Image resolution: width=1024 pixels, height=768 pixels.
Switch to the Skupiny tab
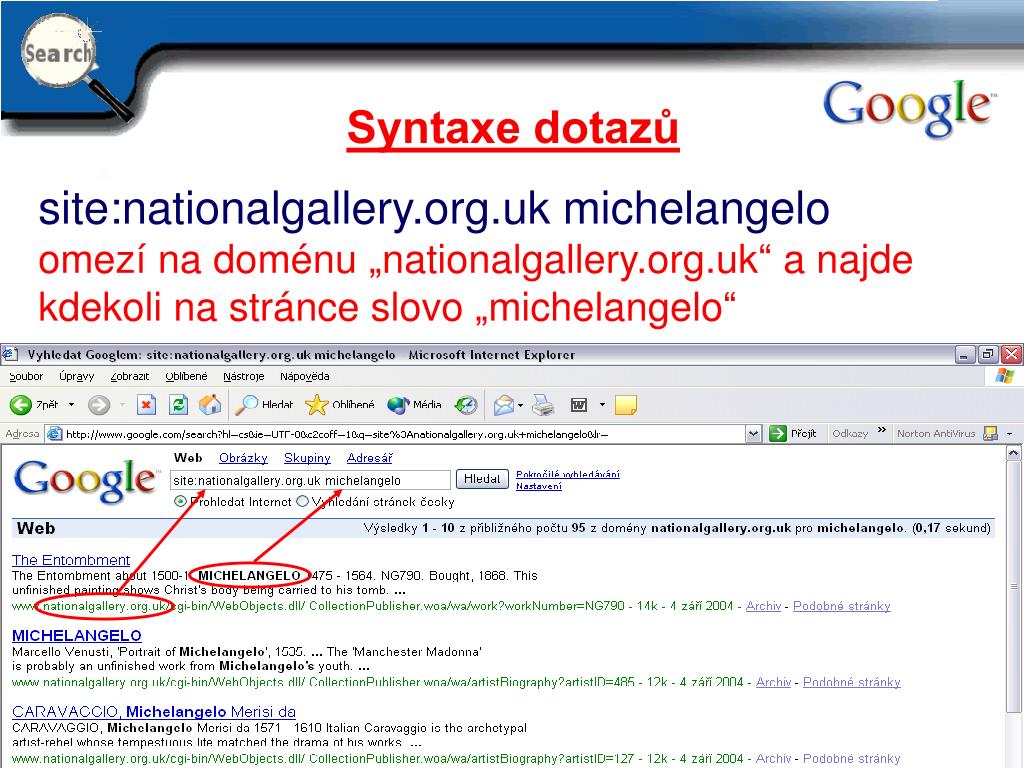(x=307, y=458)
